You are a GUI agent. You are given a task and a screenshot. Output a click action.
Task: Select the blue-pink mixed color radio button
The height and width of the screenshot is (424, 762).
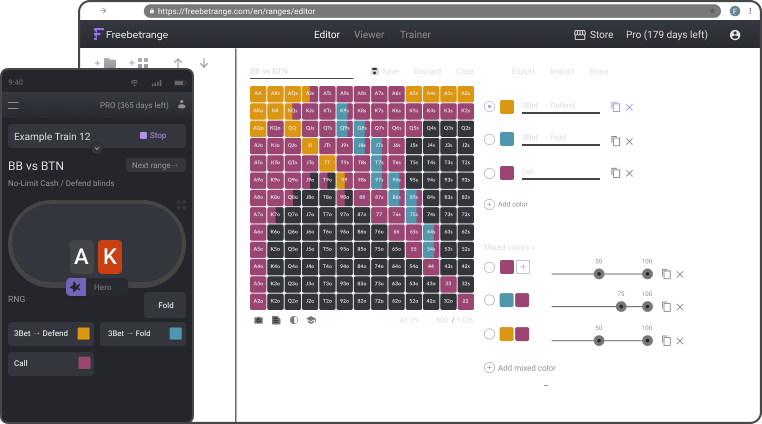pos(489,300)
